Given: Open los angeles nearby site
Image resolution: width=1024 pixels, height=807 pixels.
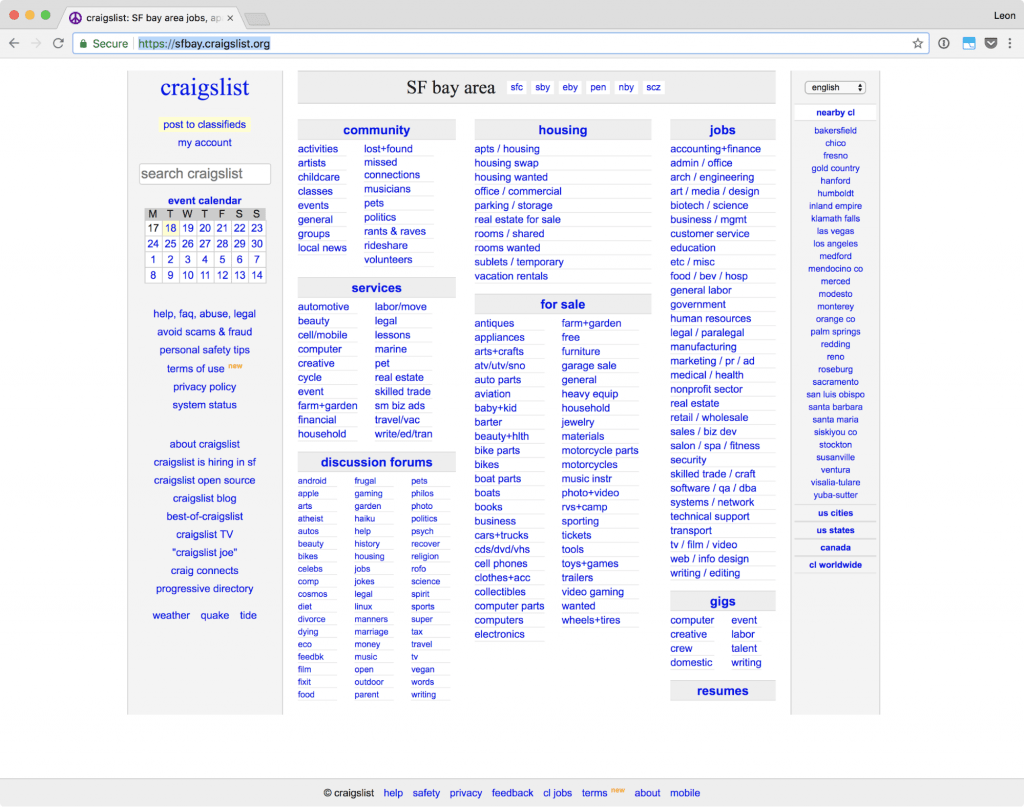Looking at the screenshot, I should (x=835, y=244).
